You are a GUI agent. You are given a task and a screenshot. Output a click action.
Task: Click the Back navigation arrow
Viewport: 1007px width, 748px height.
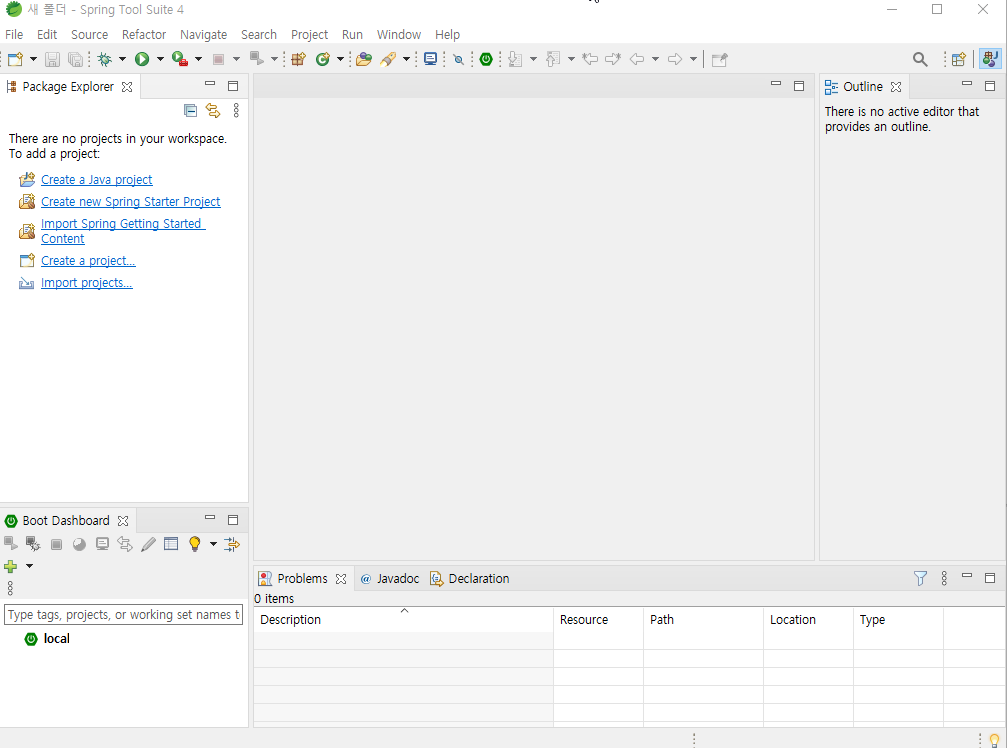636,60
